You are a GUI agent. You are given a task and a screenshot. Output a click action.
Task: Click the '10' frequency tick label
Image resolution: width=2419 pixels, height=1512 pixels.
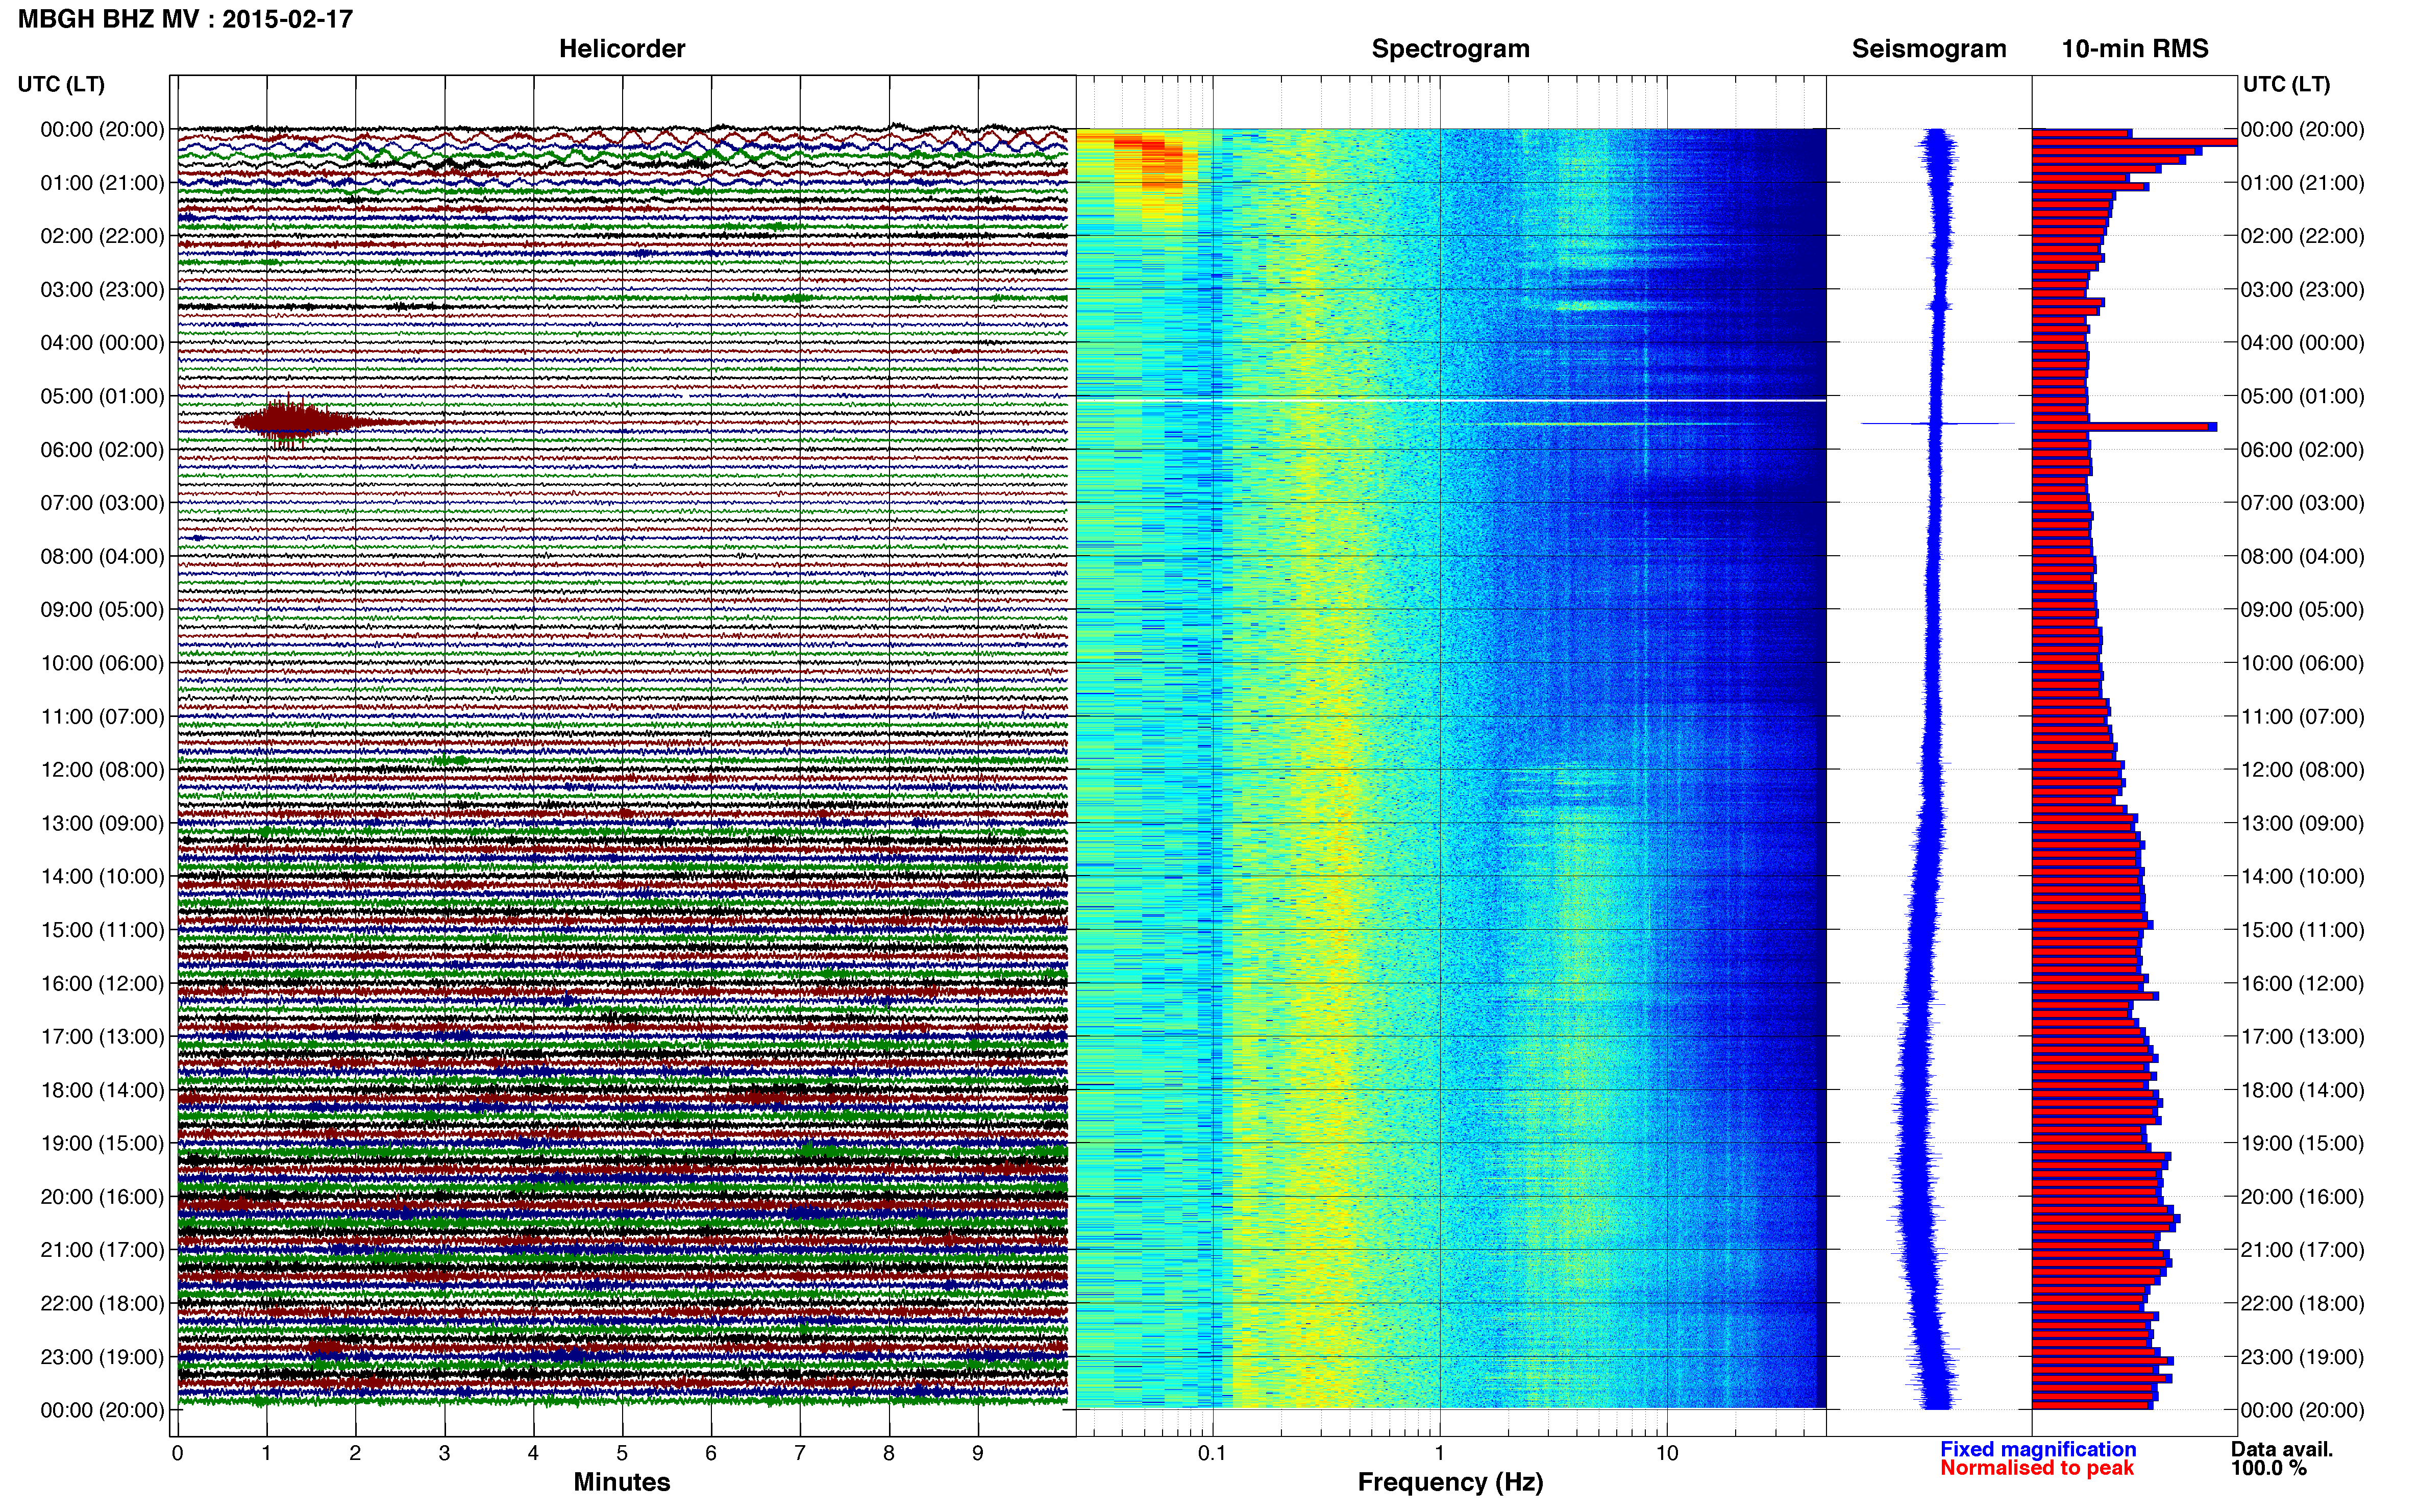click(x=1667, y=1453)
